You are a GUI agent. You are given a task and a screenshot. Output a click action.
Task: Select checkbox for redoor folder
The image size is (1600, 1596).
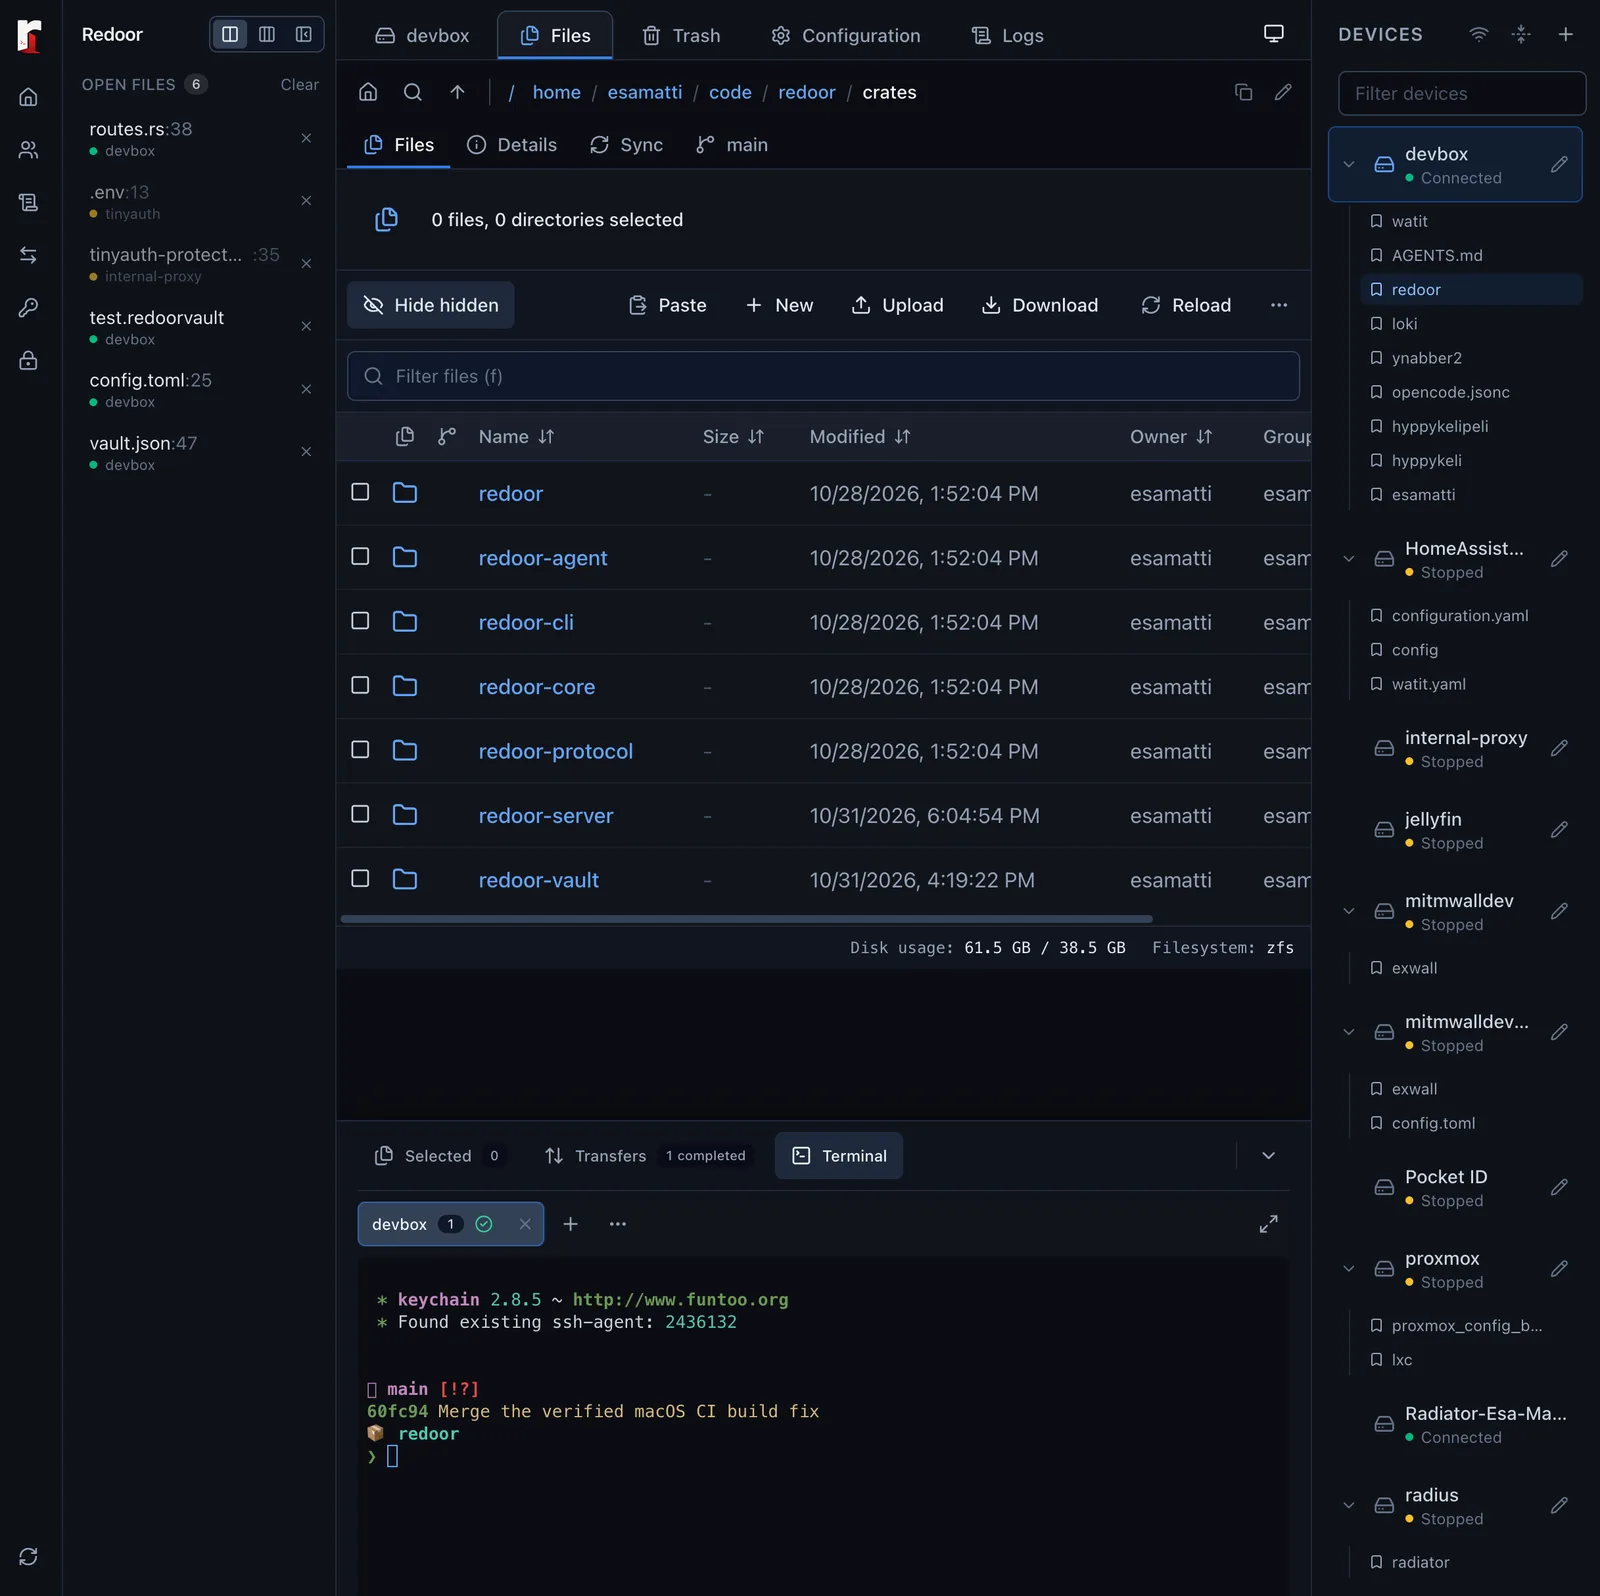tap(360, 492)
